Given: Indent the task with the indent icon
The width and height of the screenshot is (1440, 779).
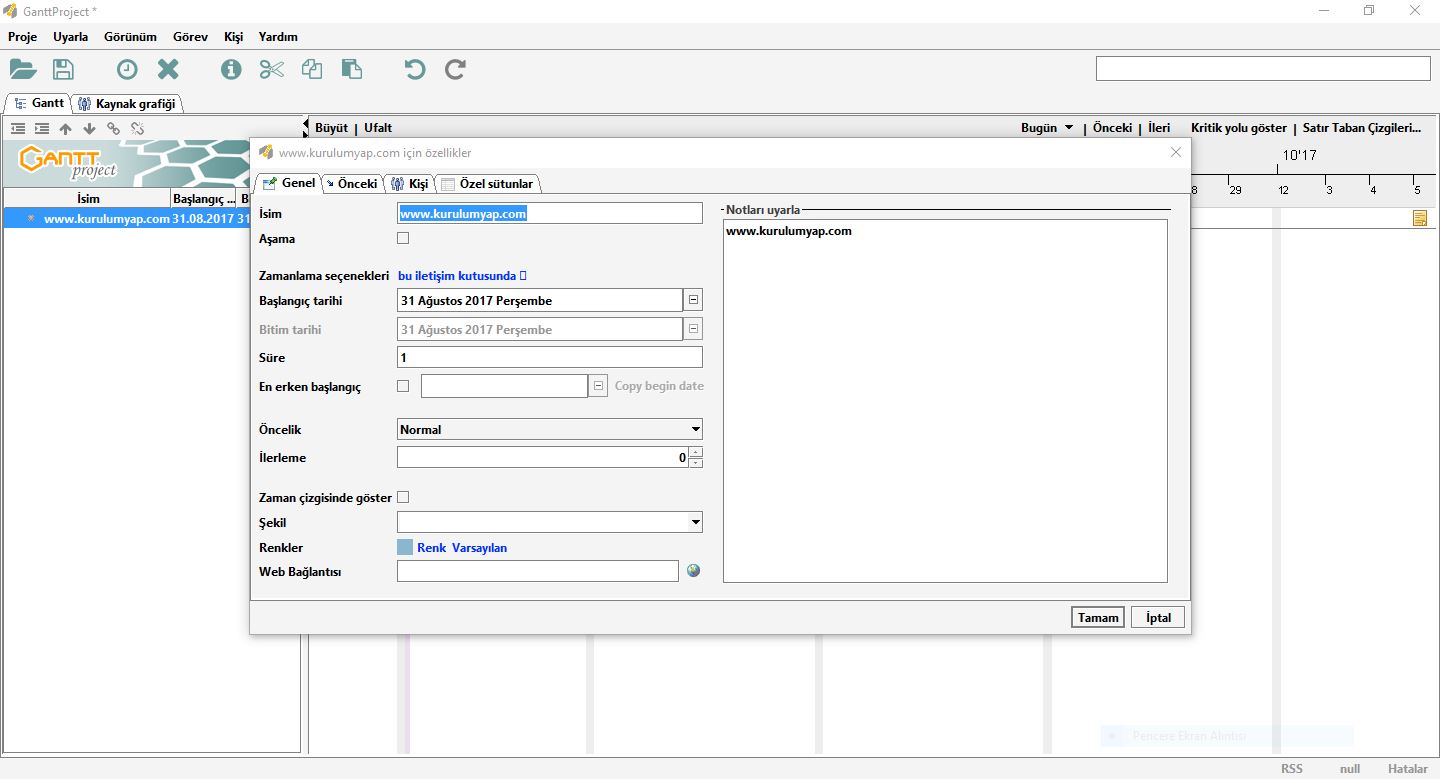Looking at the screenshot, I should point(42,128).
